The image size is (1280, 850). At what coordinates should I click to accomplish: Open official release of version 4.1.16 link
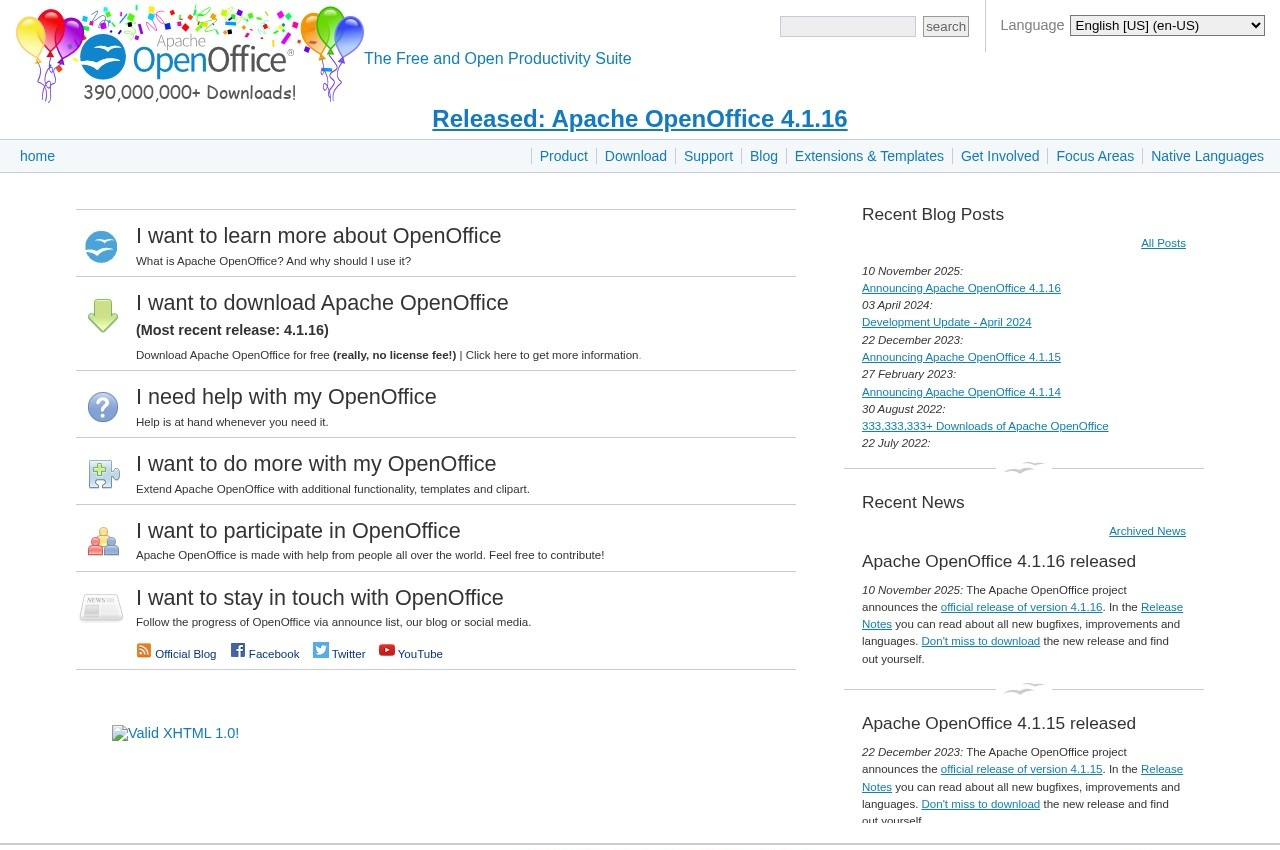[1021, 607]
